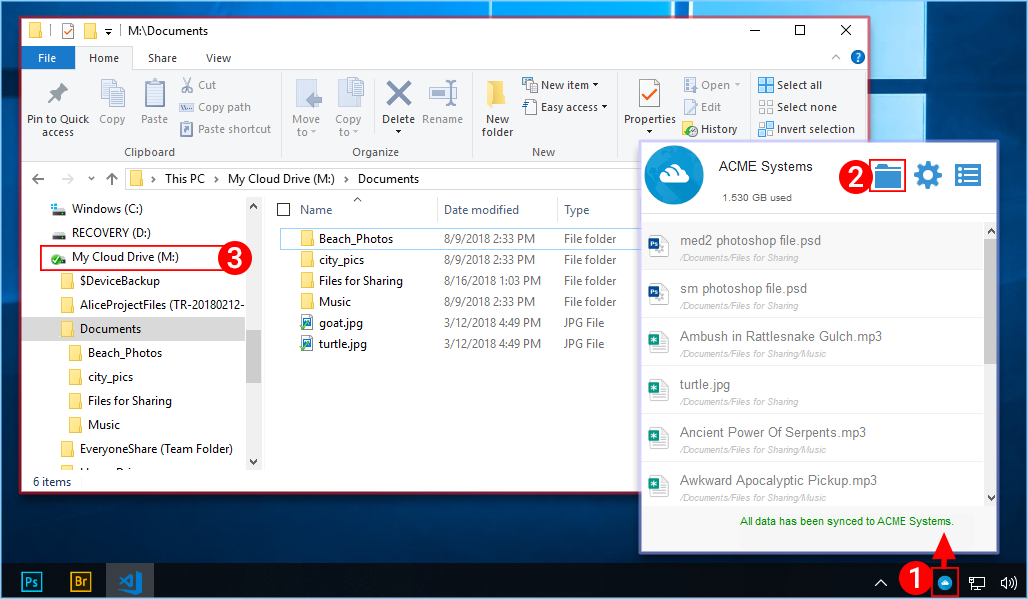
Task: Click Ancient Power Of Serpents.mp3 entry
Action: pos(812,439)
